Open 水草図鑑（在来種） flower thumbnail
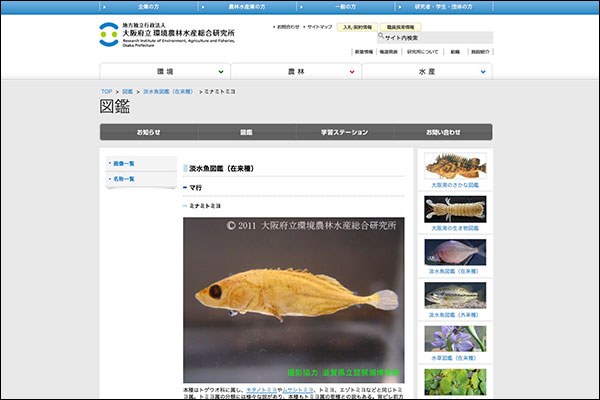 (x=455, y=337)
